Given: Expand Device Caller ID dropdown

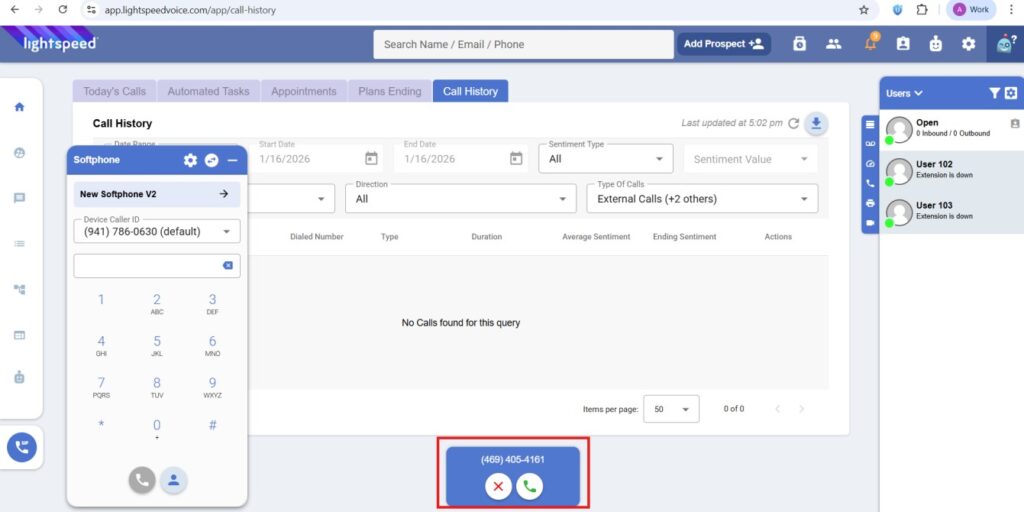Looking at the screenshot, I should tap(157, 232).
